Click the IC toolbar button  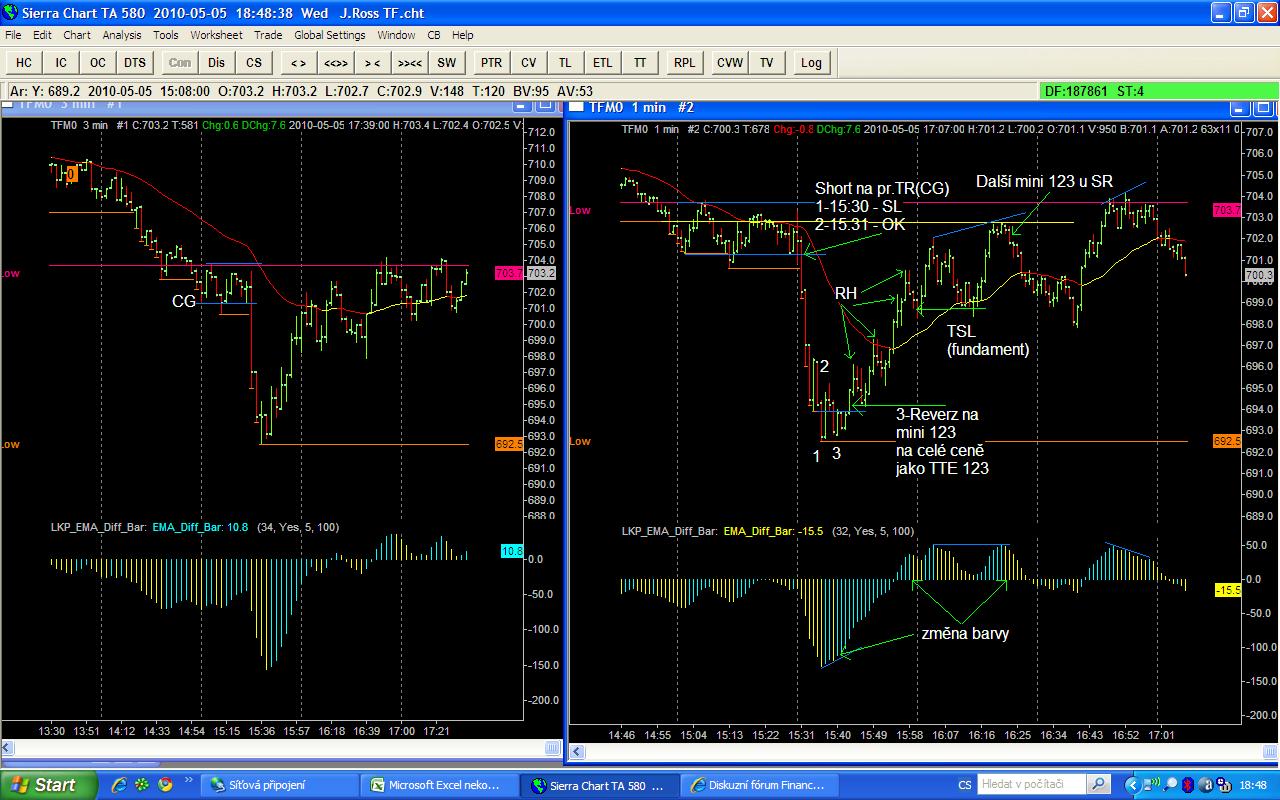tap(61, 62)
